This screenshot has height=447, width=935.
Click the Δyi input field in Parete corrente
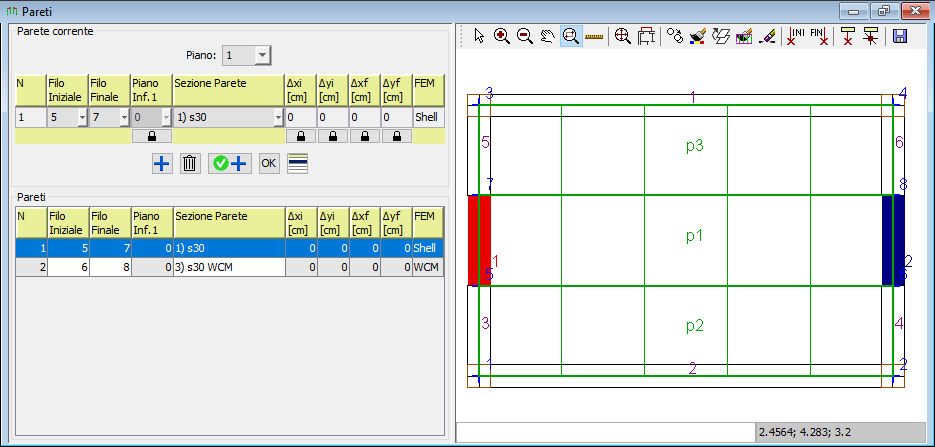(x=333, y=117)
